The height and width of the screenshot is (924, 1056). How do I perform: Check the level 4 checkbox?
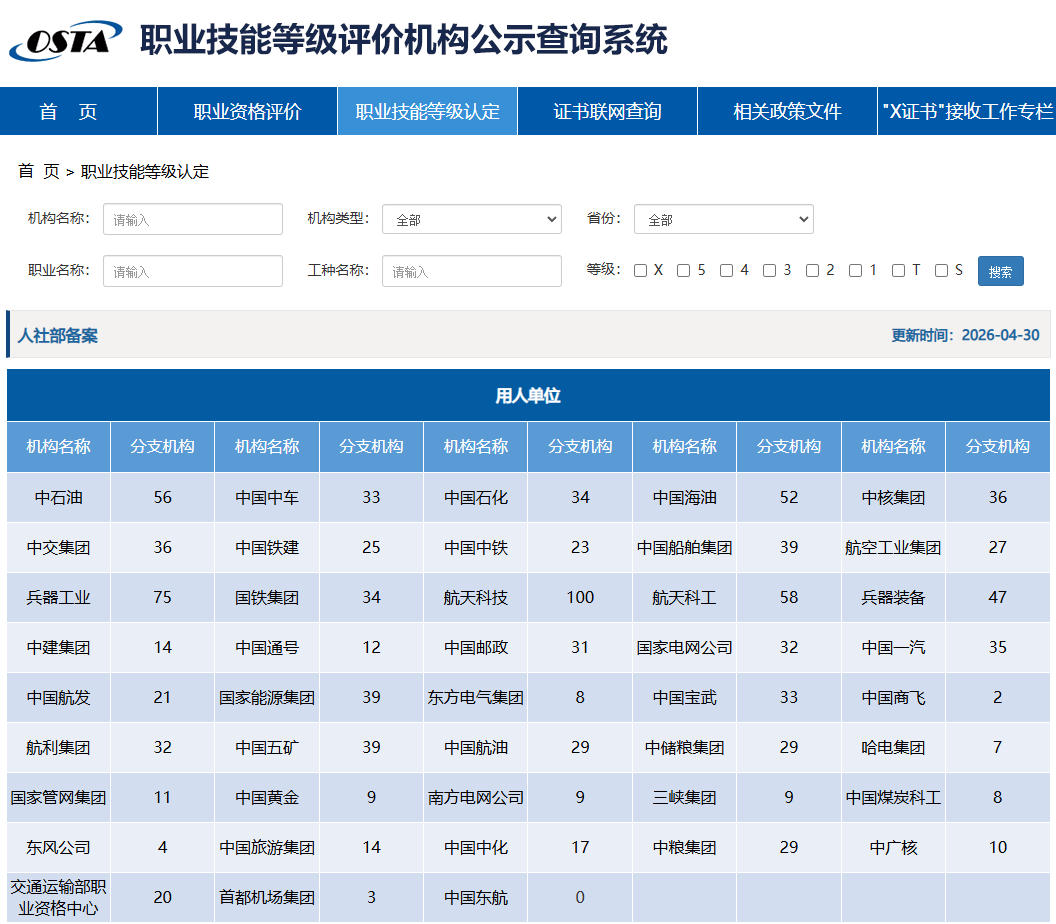click(x=727, y=270)
